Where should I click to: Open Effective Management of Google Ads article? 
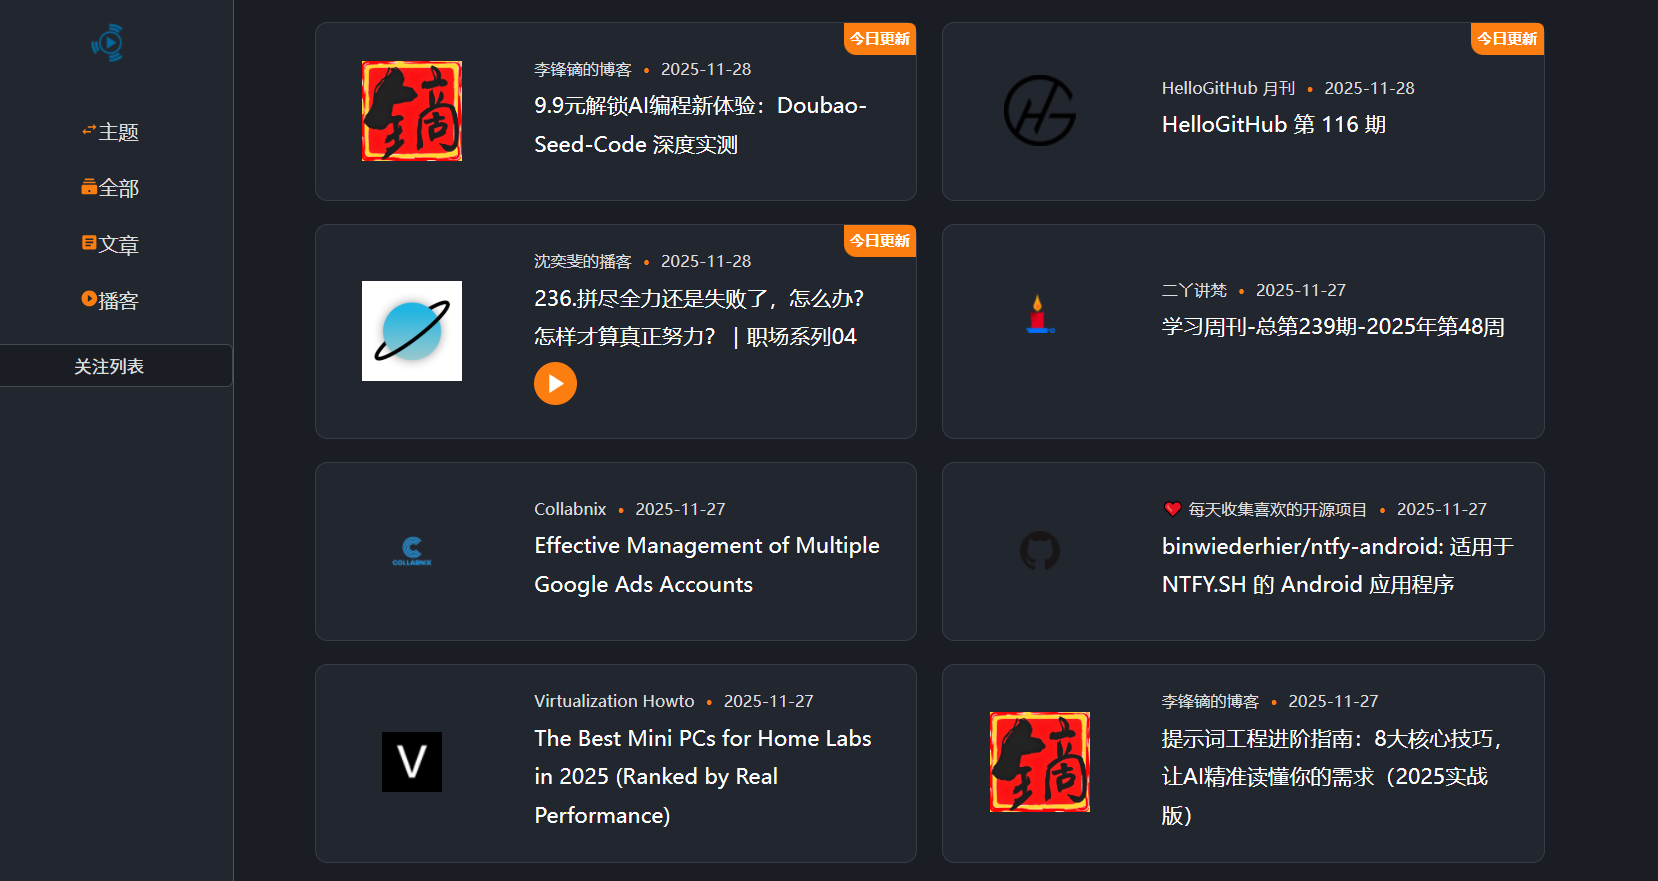tap(706, 565)
